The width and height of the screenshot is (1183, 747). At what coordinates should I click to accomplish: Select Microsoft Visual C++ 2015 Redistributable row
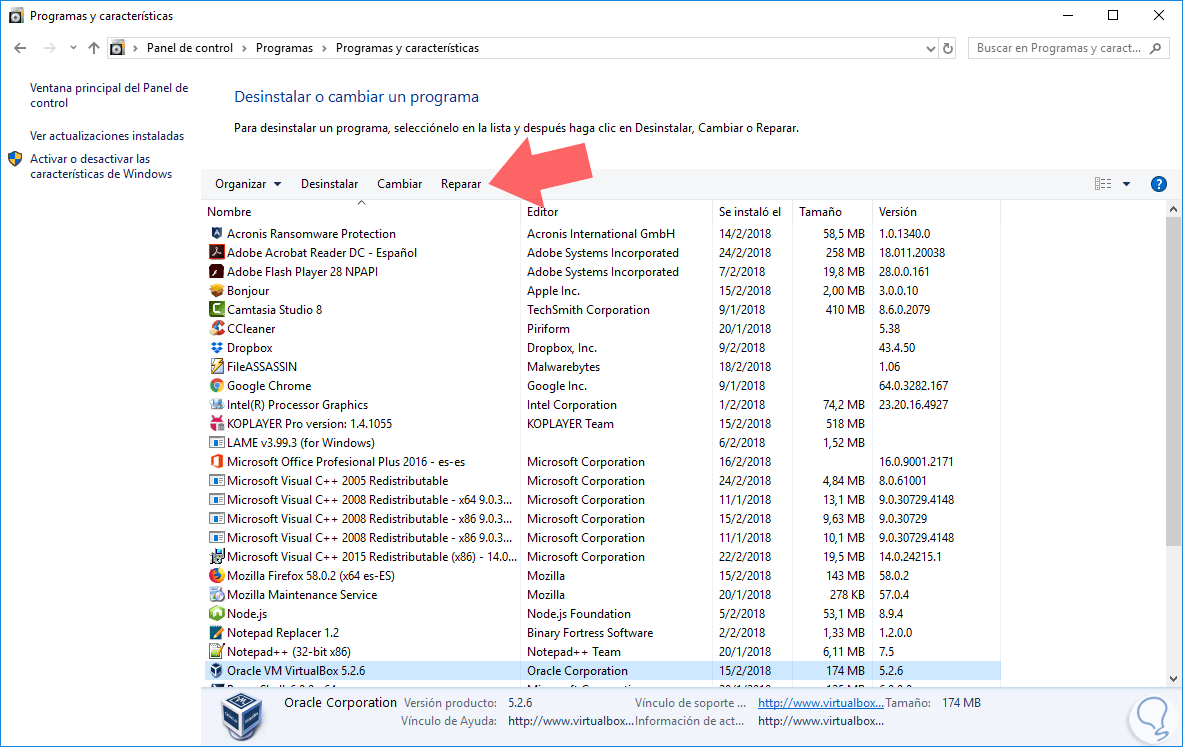[x=602, y=556]
